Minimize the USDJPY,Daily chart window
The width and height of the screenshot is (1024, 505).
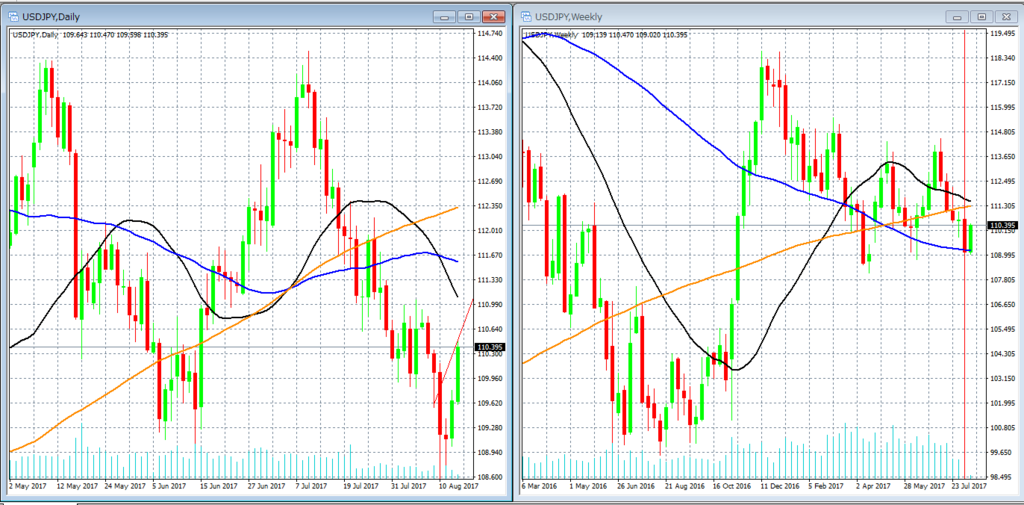[x=445, y=16]
